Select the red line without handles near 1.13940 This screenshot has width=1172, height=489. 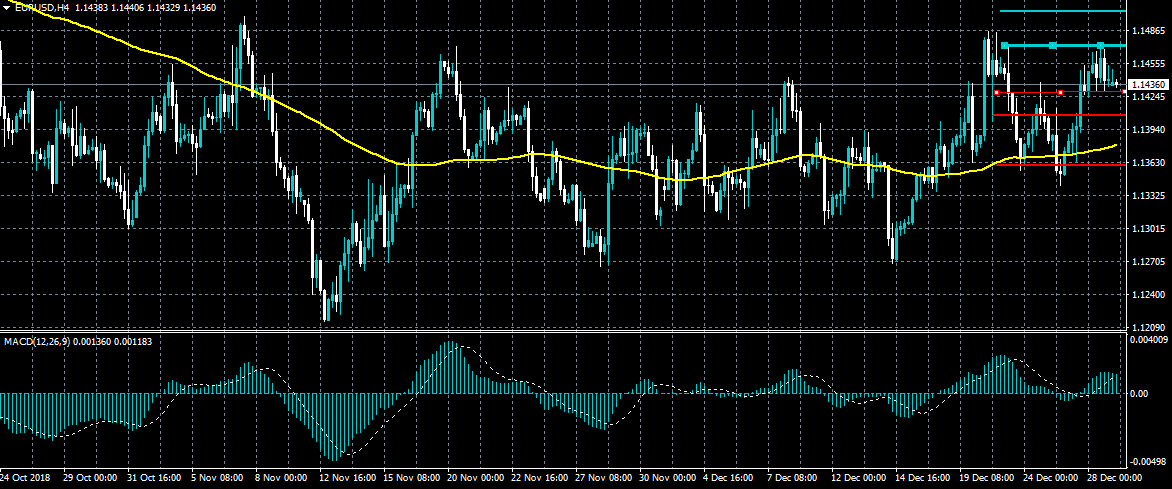1060,115
